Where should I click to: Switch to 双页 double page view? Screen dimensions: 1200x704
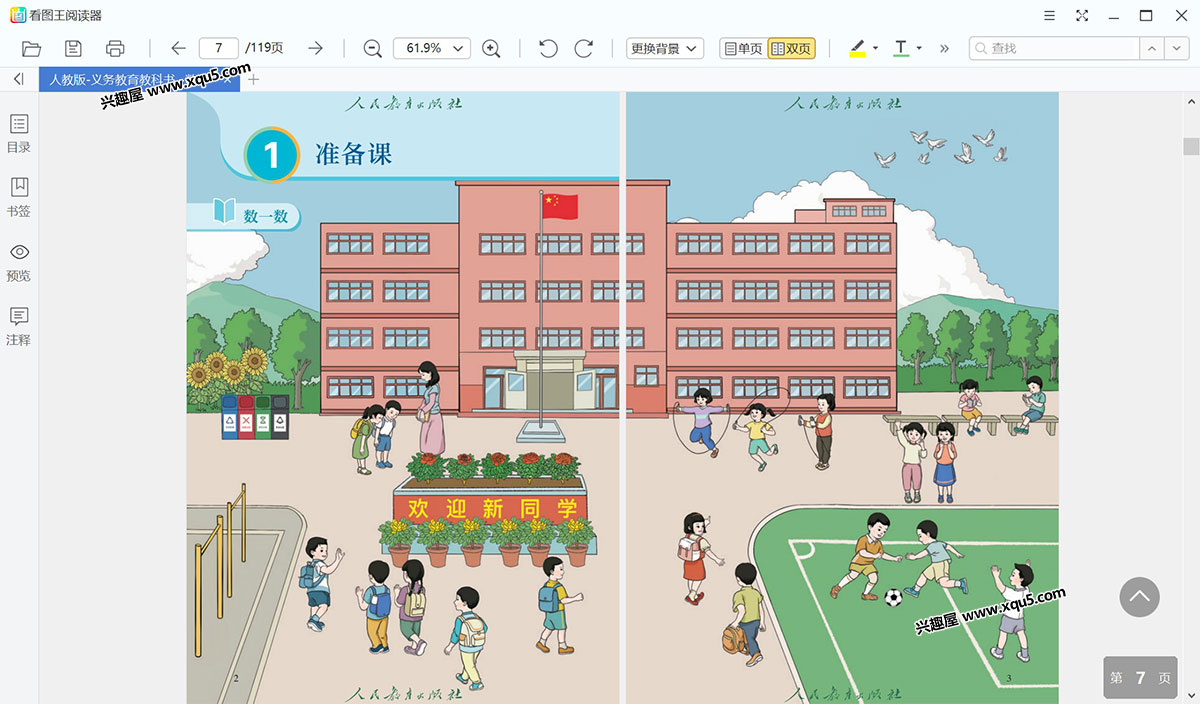pyautogui.click(x=791, y=48)
